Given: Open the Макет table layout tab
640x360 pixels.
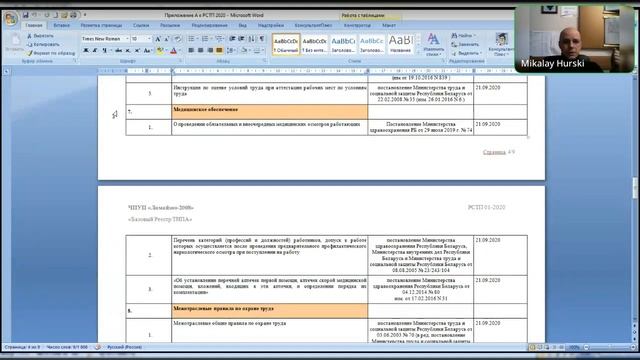Looking at the screenshot, I should click(x=389, y=25).
